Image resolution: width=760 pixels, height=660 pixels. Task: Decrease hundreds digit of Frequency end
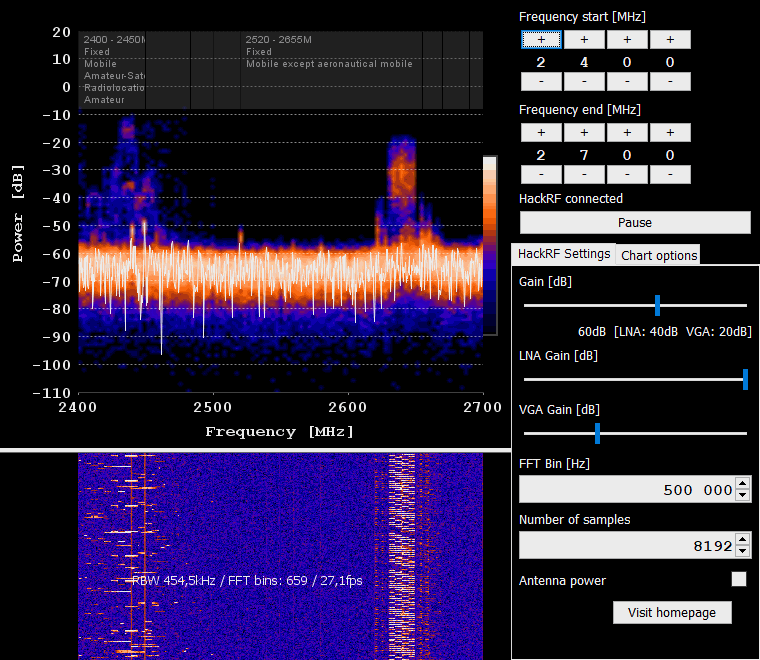584,174
